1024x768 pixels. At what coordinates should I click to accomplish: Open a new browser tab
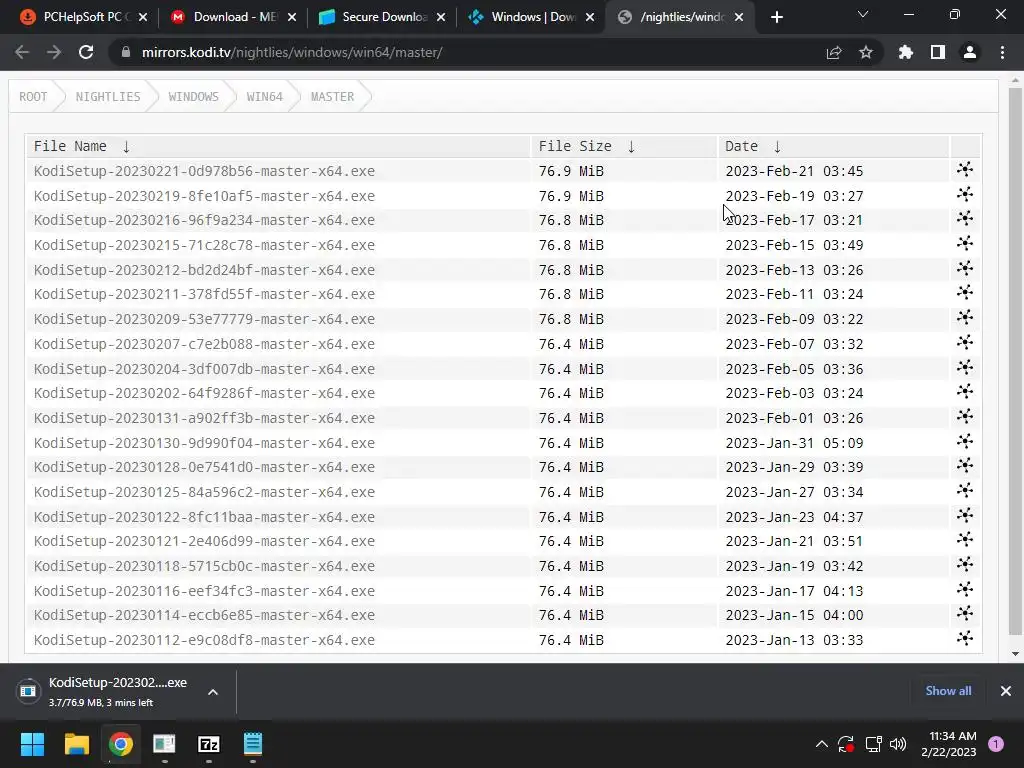(x=776, y=17)
